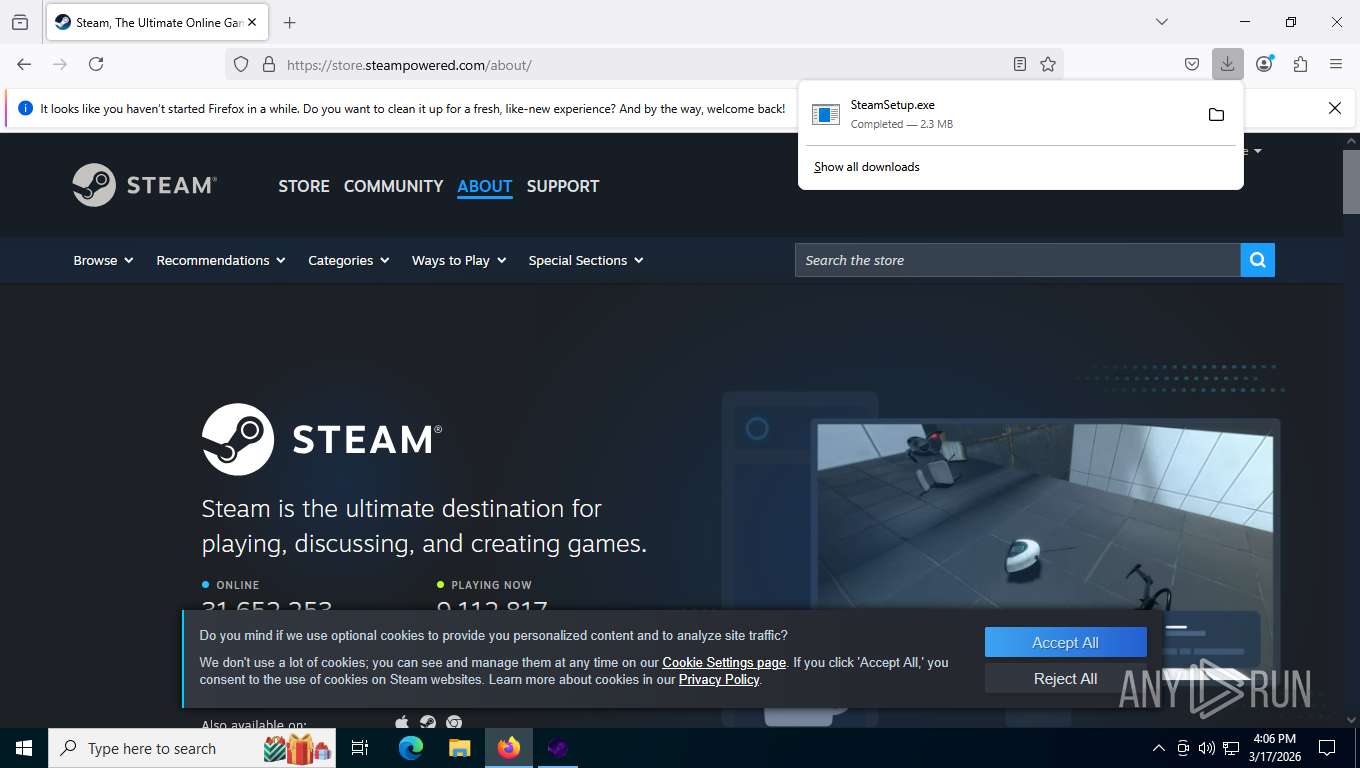The image size is (1360, 768).
Task: Click the Firefox View icon
Action: 20,22
